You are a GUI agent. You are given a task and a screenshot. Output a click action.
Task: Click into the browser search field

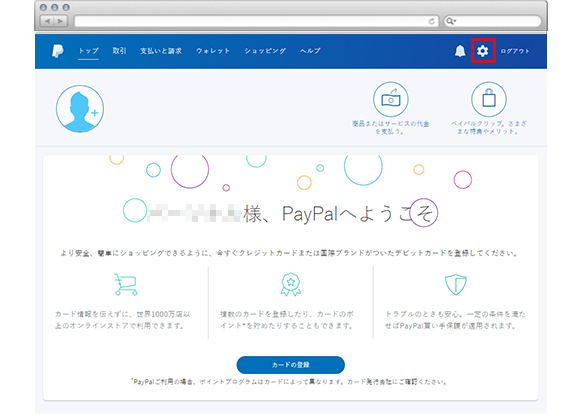pyautogui.click(x=493, y=21)
